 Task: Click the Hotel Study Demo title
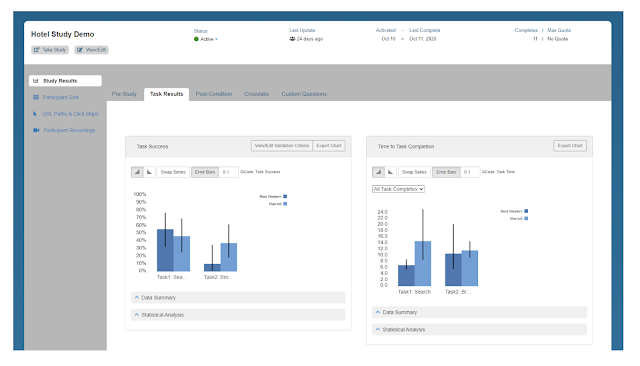click(62, 34)
